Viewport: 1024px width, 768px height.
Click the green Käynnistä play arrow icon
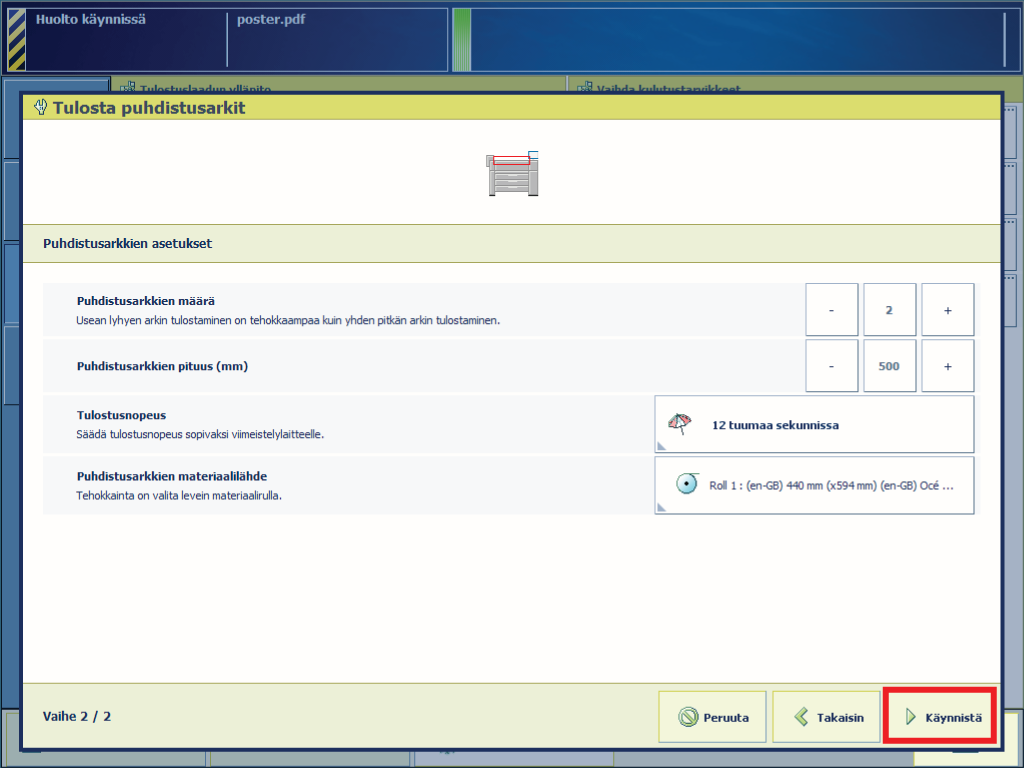click(x=910, y=717)
